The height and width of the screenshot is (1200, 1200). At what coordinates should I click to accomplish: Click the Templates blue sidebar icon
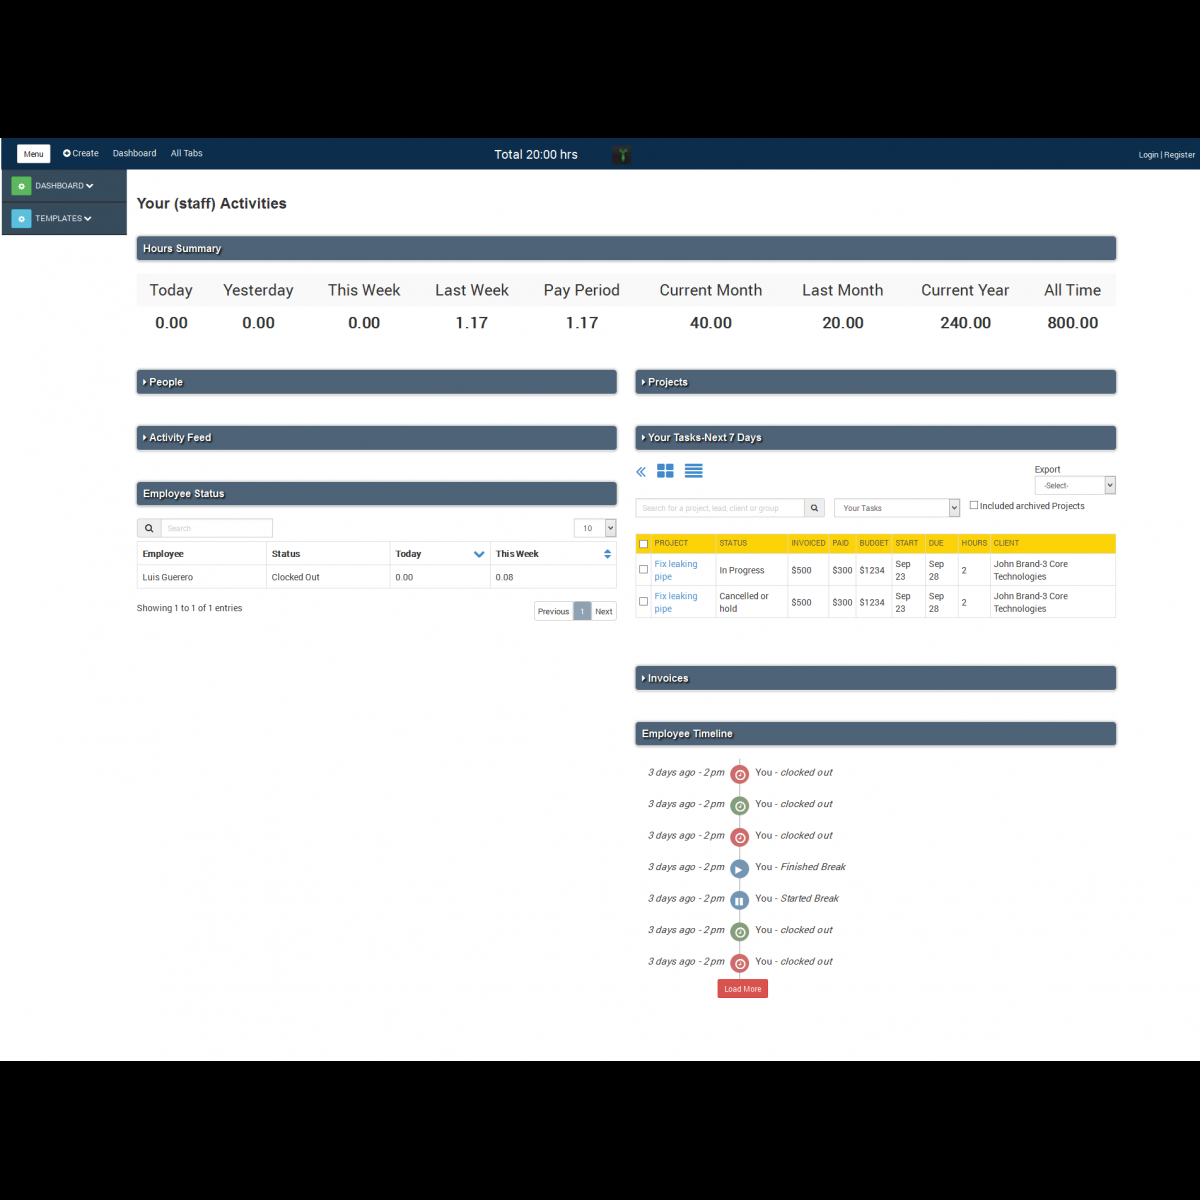point(21,218)
